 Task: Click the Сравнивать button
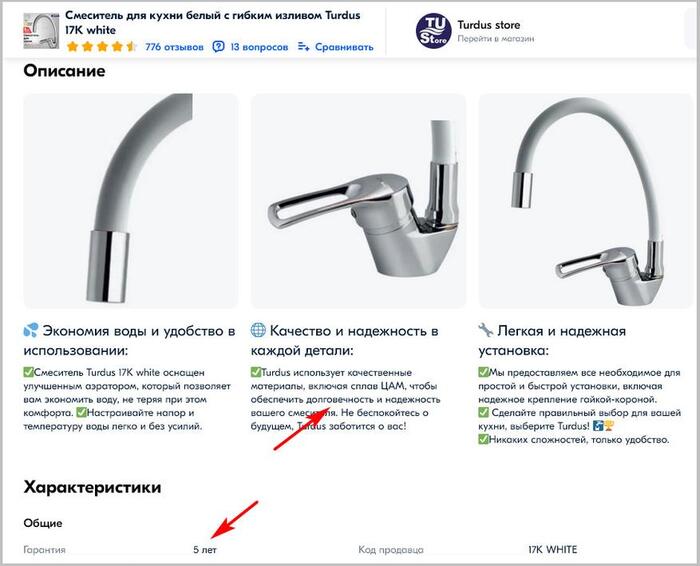(x=344, y=47)
